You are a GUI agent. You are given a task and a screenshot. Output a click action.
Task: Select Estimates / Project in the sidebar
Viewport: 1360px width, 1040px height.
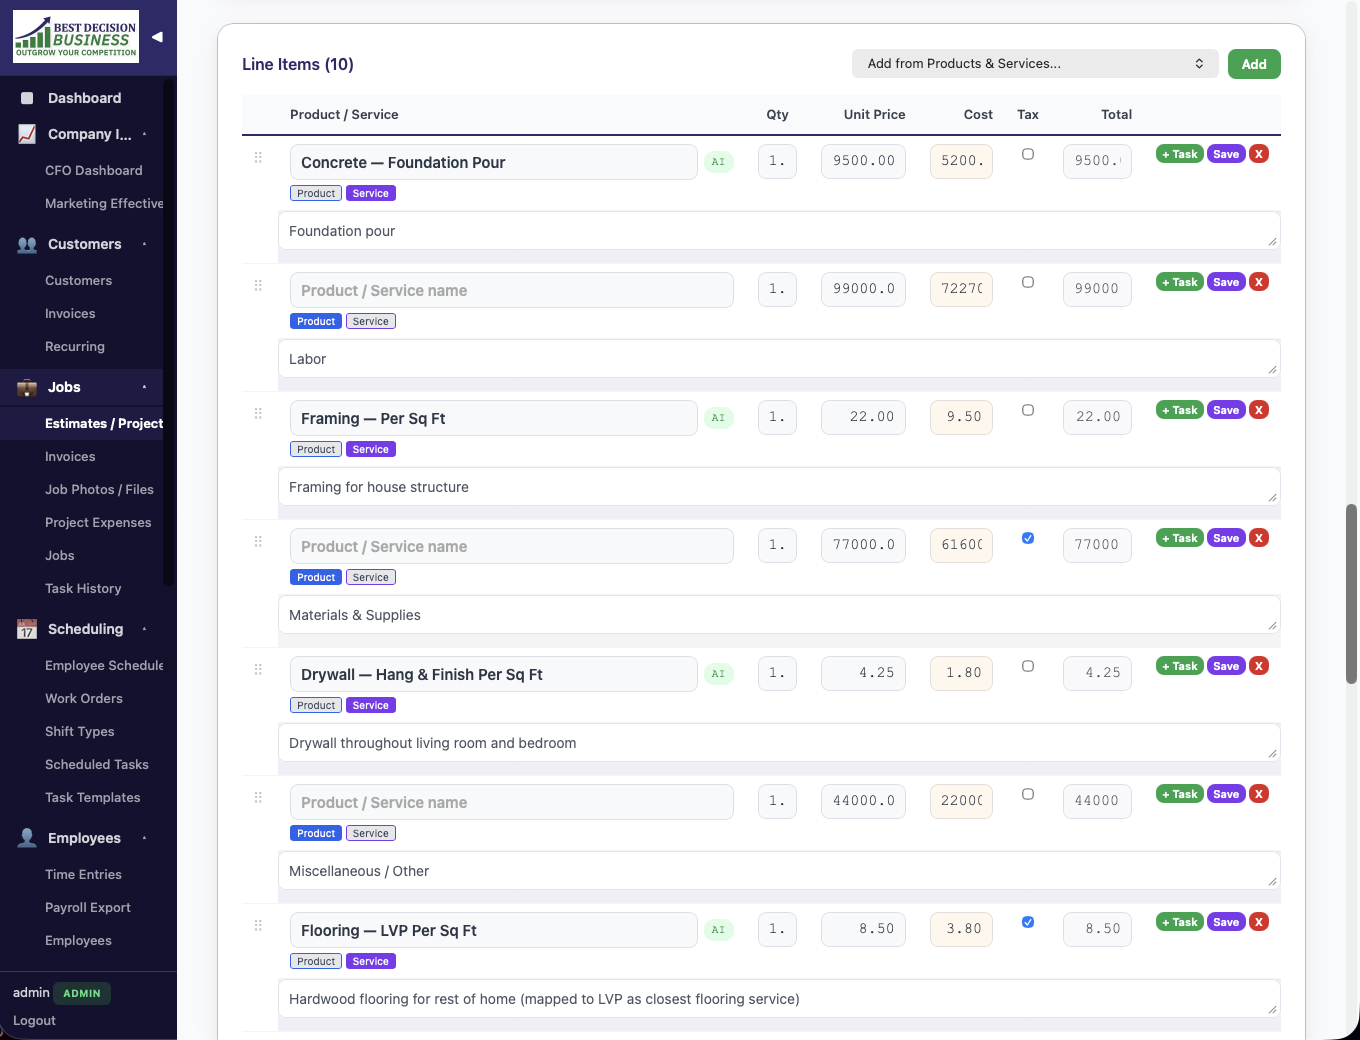tap(104, 423)
